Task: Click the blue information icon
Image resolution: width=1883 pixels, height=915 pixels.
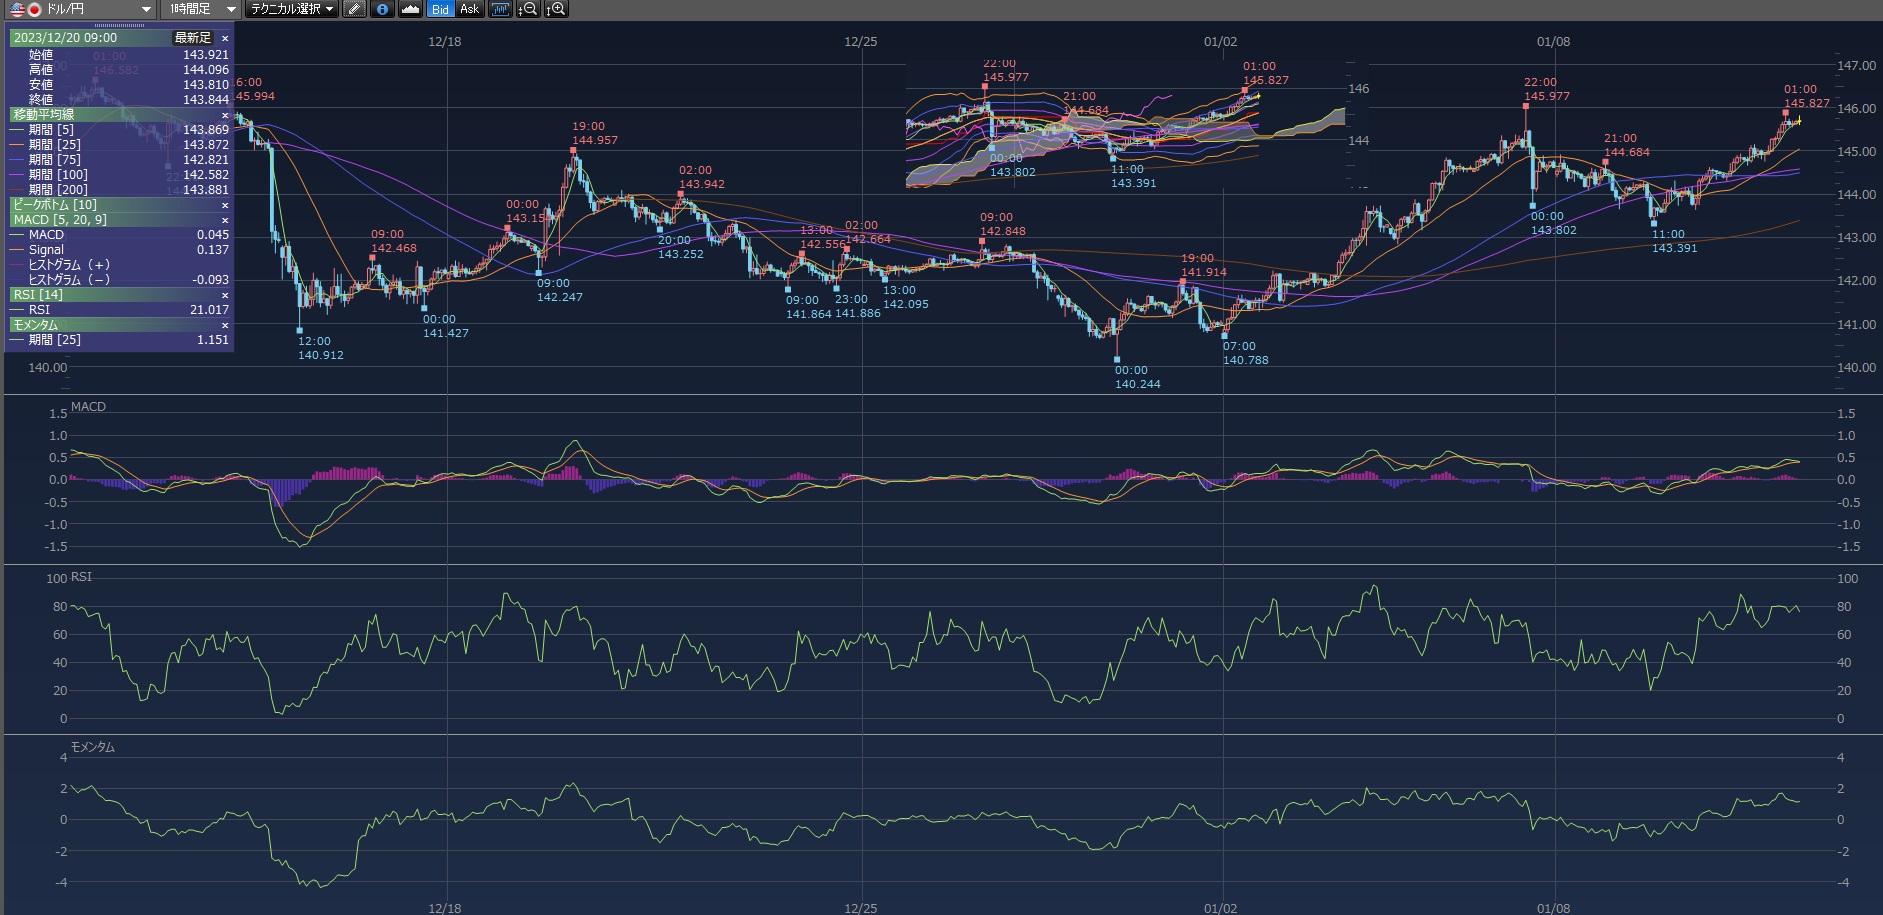Action: coord(382,9)
